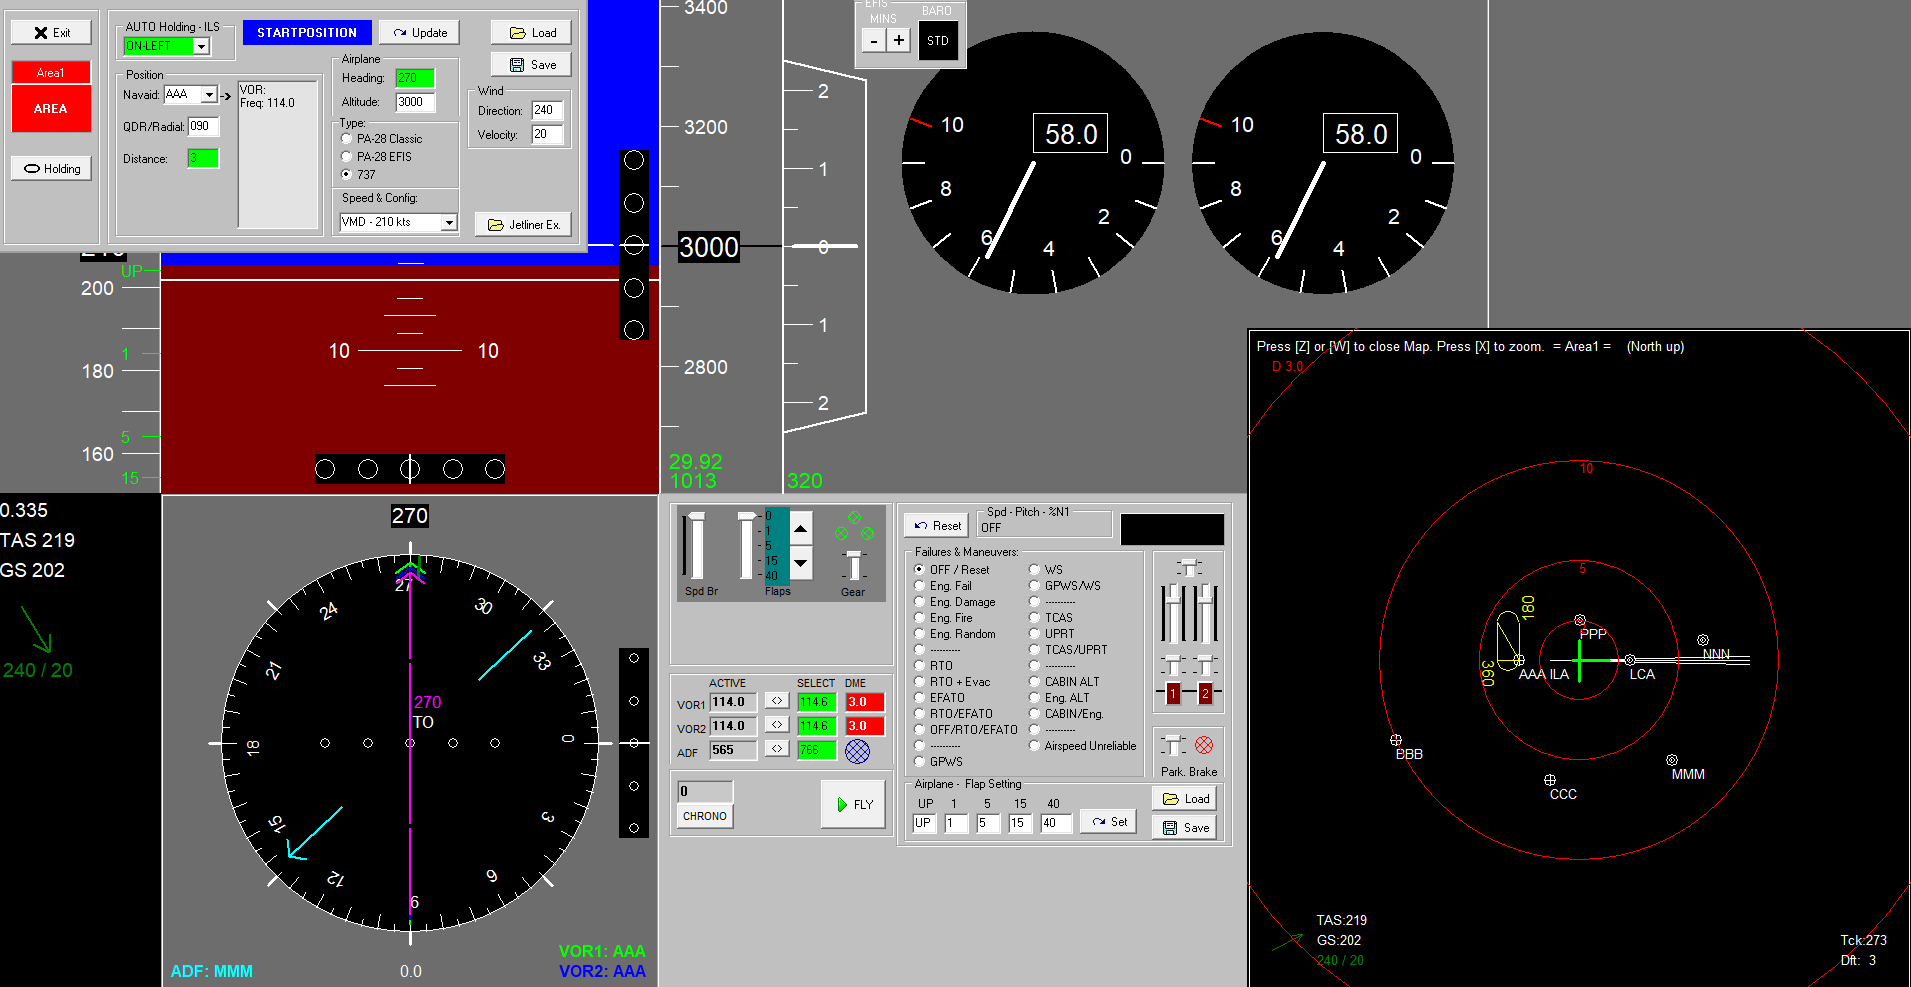Click the CHRONO button
1911x987 pixels.
click(x=705, y=817)
